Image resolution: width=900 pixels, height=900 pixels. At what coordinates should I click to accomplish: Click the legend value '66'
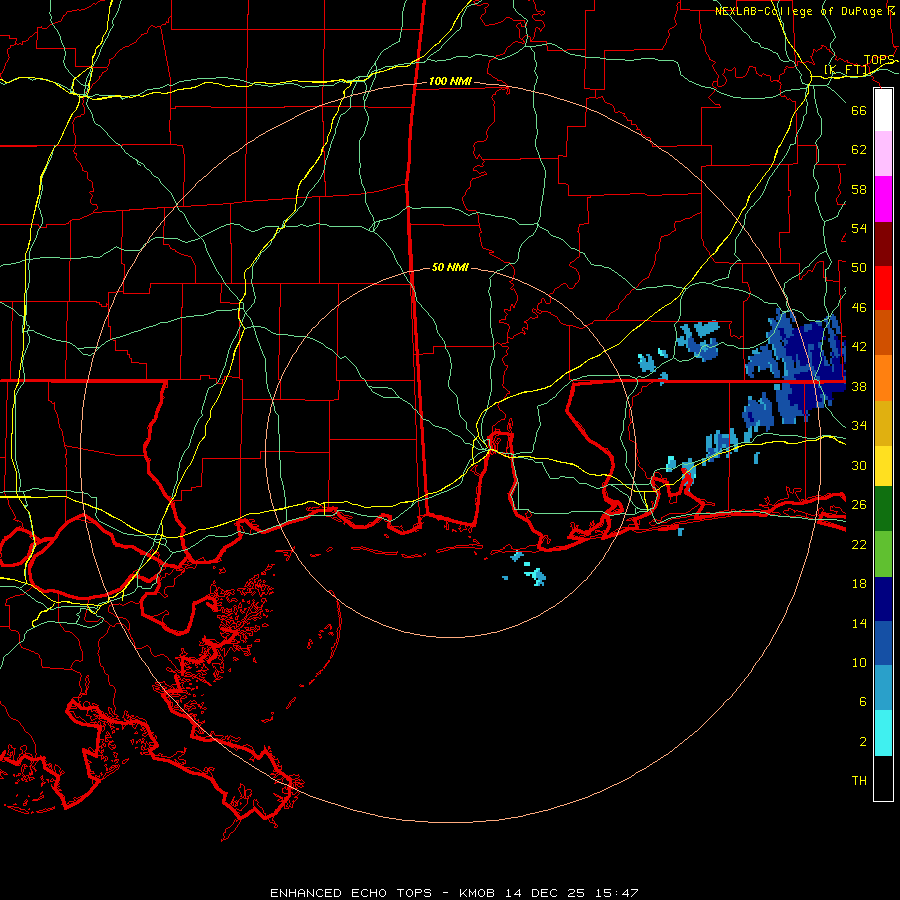coord(859,110)
